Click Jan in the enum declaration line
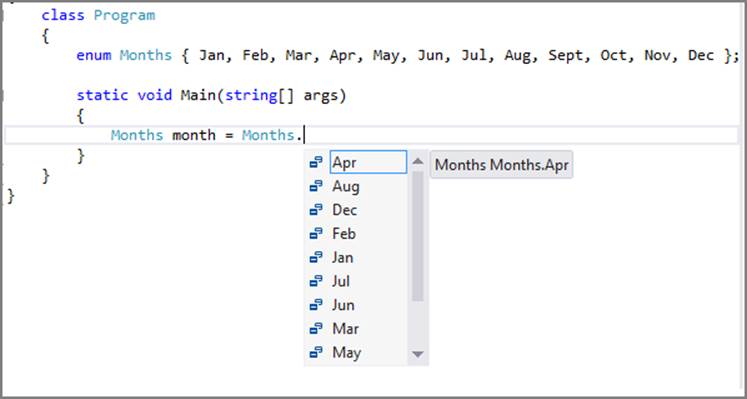 click(212, 55)
